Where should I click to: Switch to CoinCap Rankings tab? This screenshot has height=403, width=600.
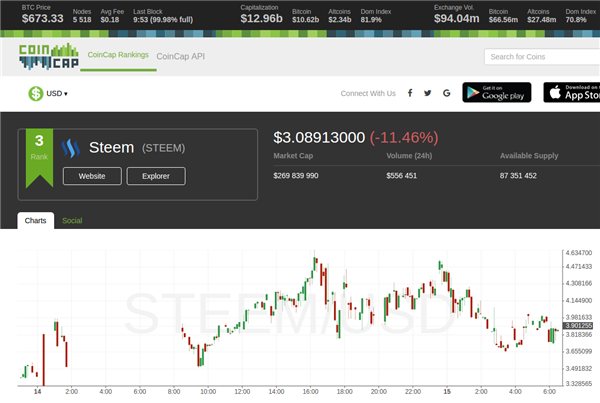coord(118,55)
